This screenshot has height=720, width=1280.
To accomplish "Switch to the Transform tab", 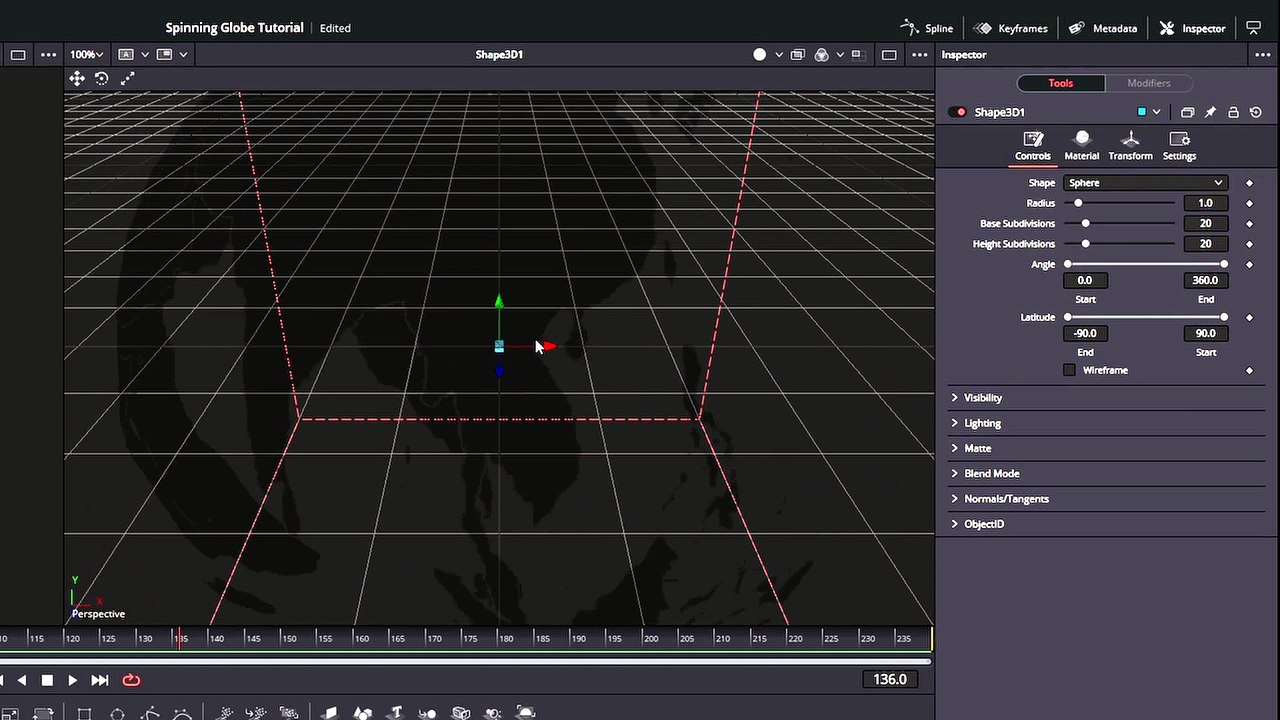I will (1130, 146).
